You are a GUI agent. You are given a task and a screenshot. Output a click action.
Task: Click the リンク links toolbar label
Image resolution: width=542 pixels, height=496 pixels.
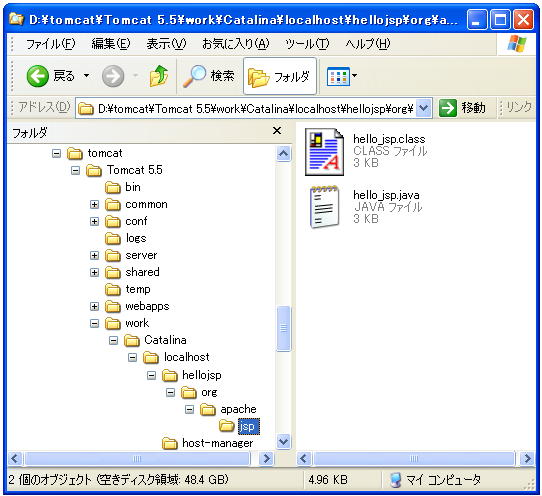(x=519, y=107)
